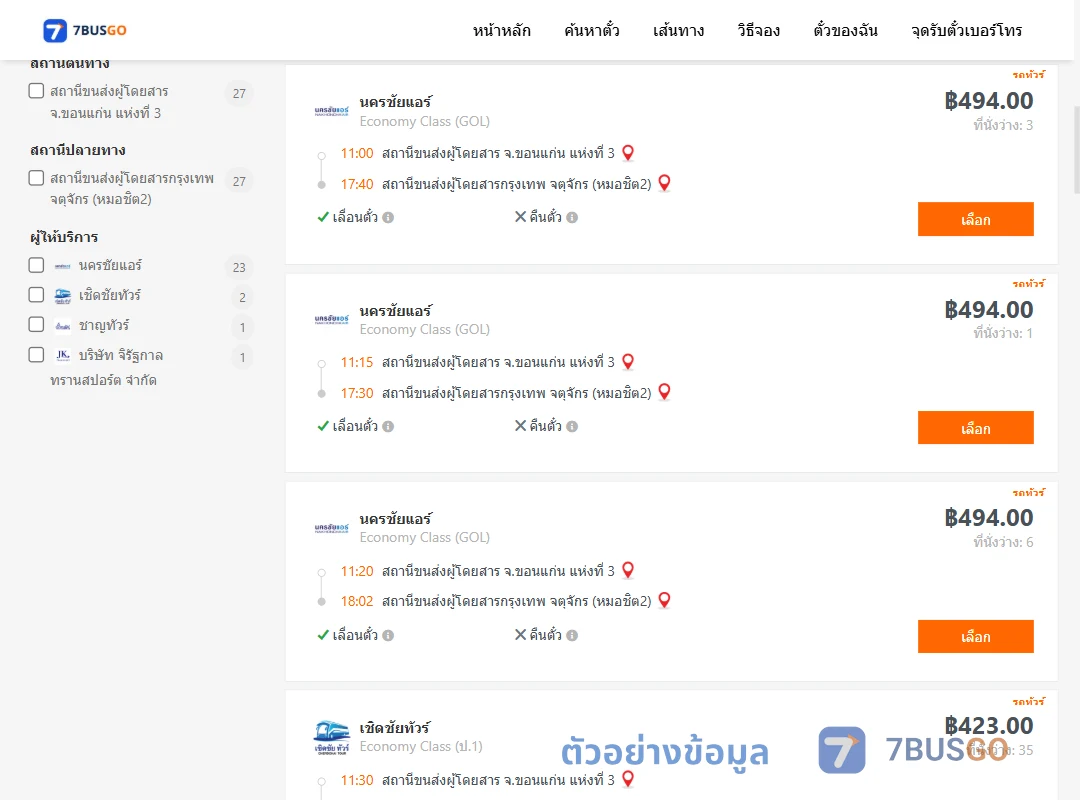
Task: Click เชิดชัยทัวร์ logo in provider filter
Action: pos(63,296)
